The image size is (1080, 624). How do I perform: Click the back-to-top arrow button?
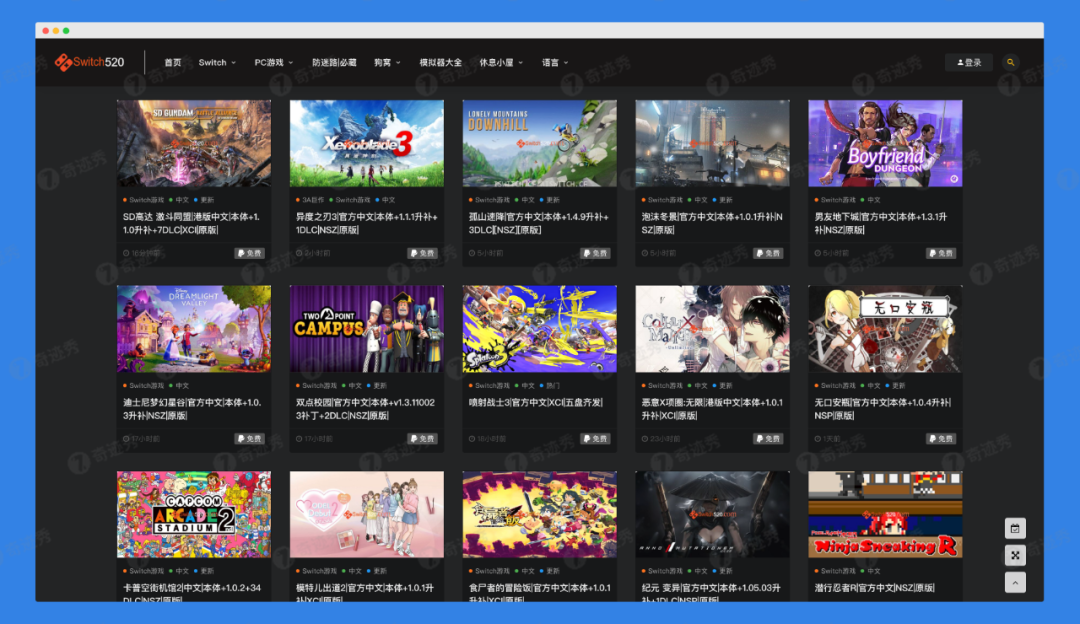1015,583
